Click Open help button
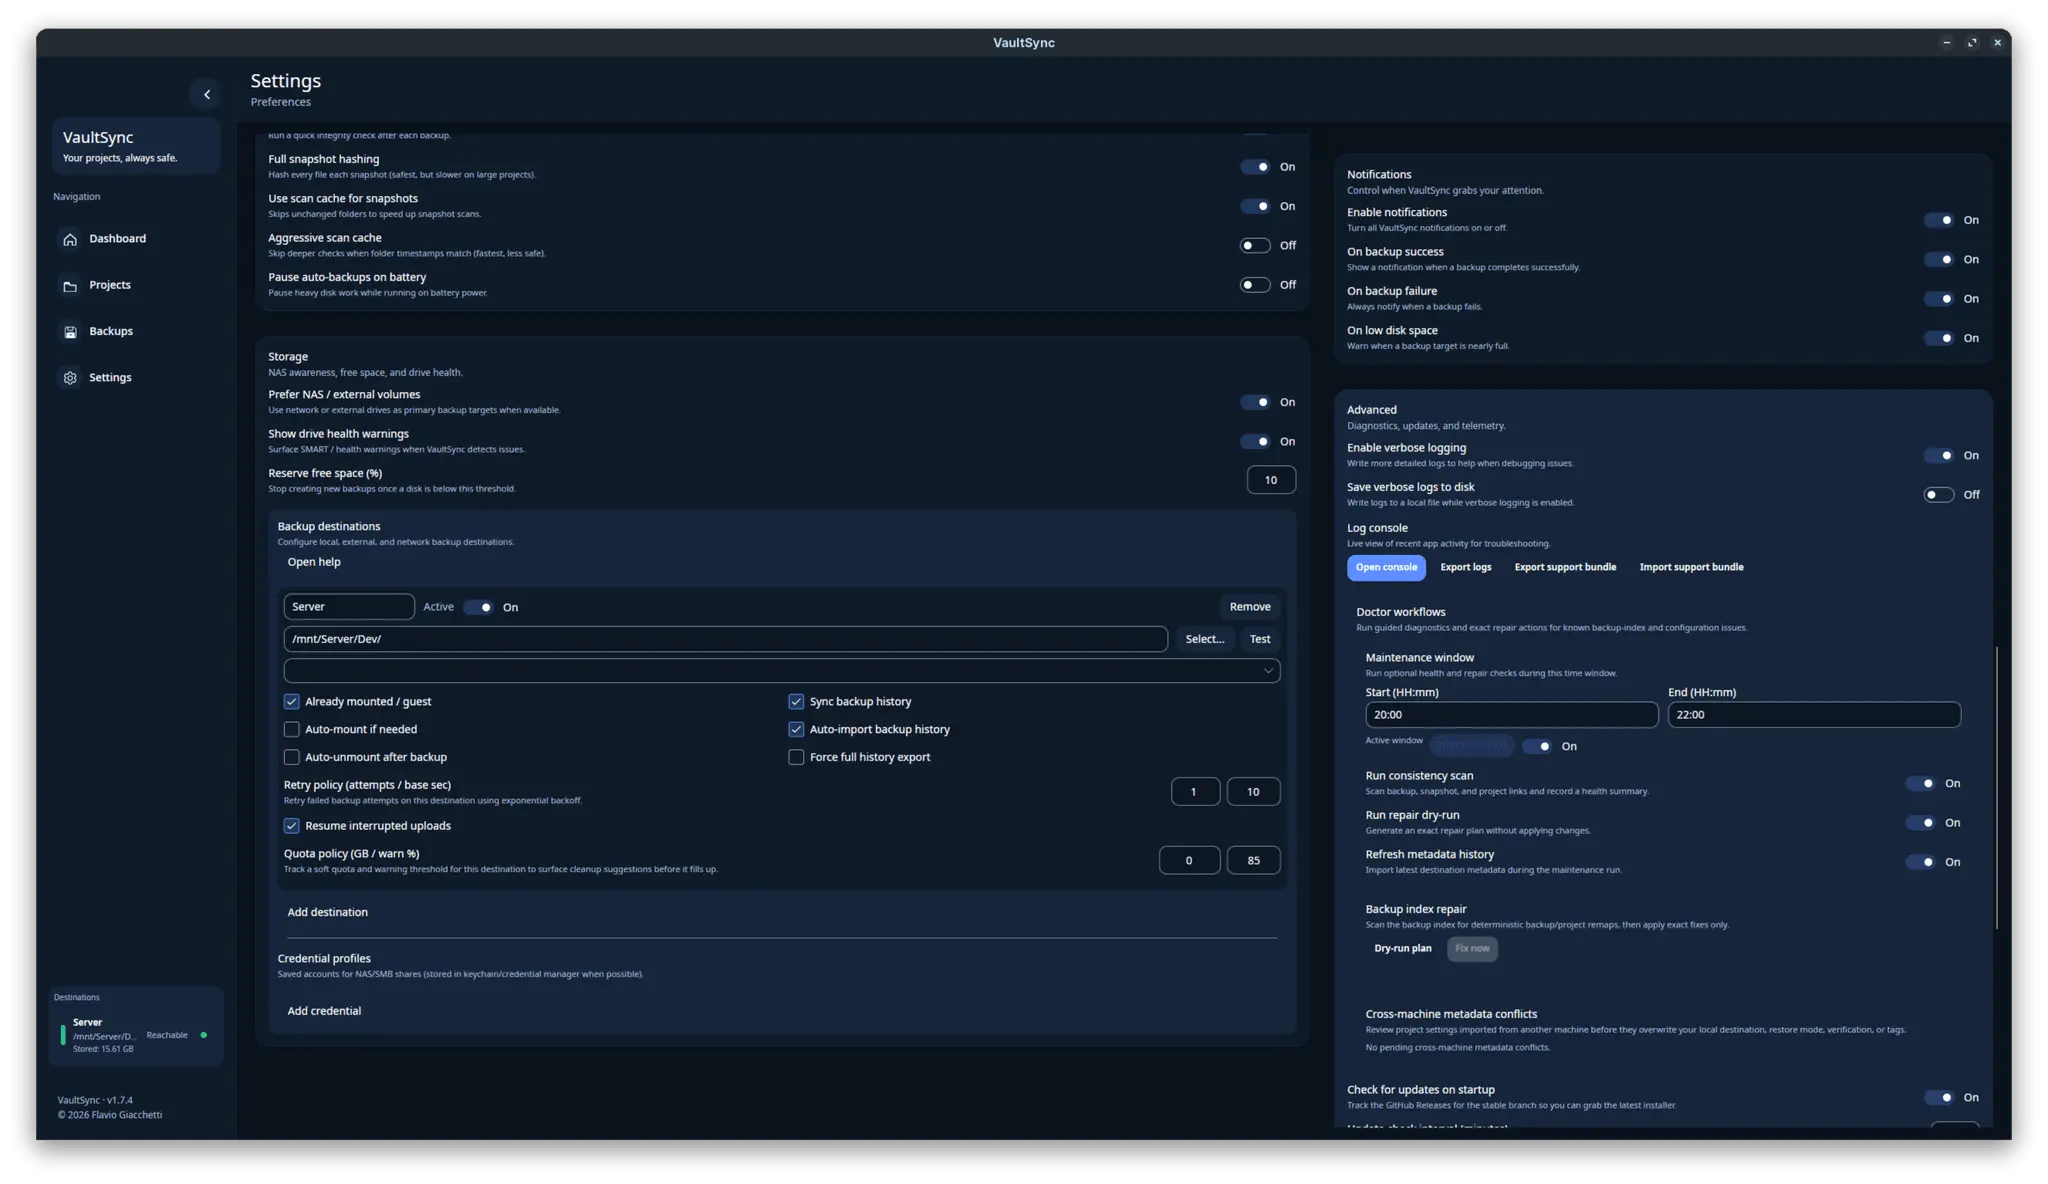This screenshot has width=2048, height=1184. pyautogui.click(x=314, y=562)
